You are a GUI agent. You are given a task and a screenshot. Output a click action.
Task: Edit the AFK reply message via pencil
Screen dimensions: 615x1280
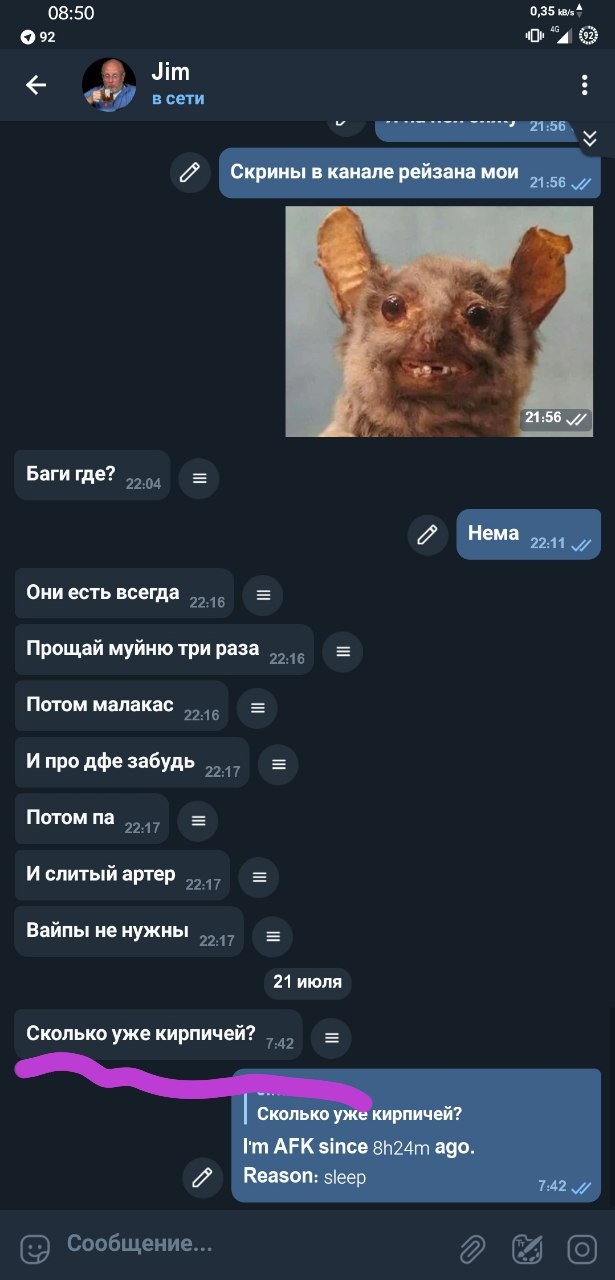203,1177
